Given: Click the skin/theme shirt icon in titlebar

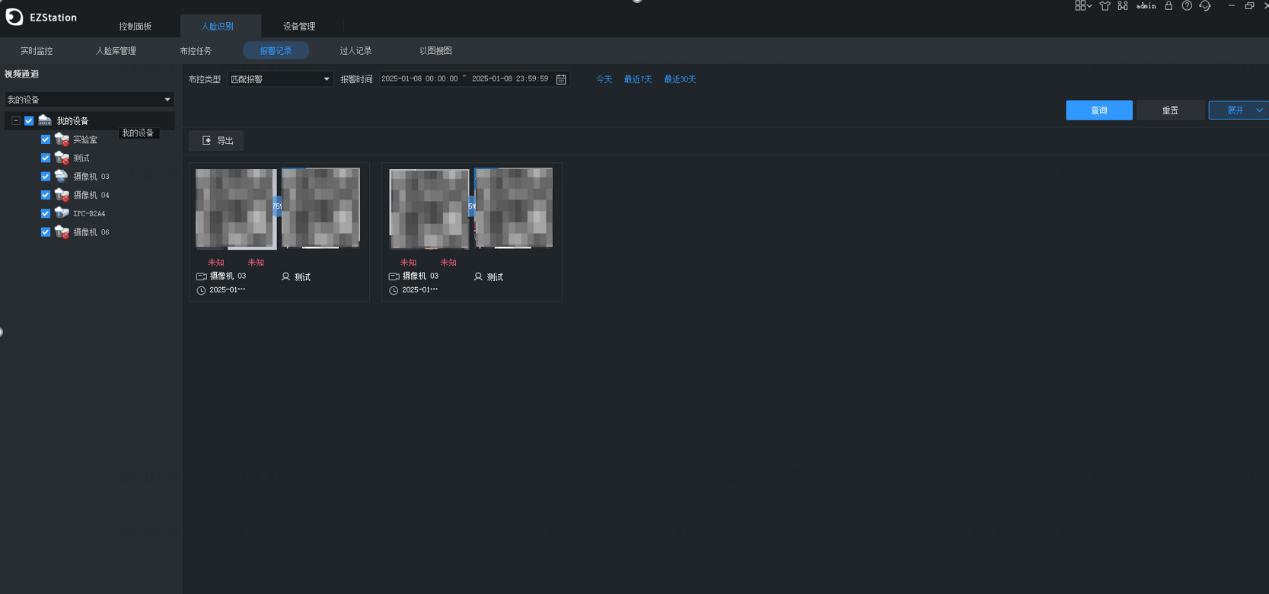Looking at the screenshot, I should point(1104,6).
